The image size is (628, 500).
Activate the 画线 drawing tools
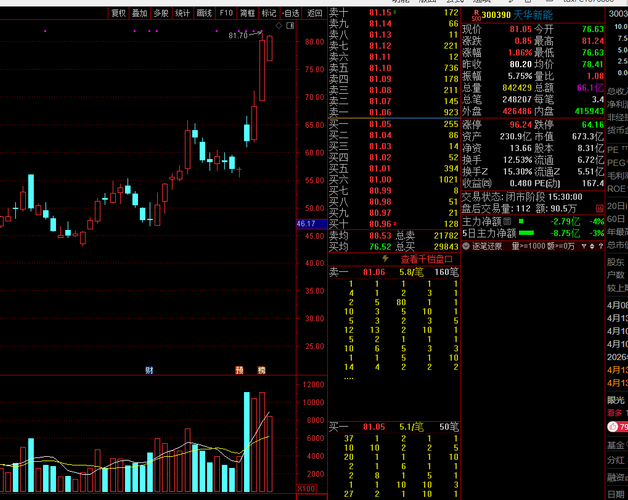(x=204, y=13)
